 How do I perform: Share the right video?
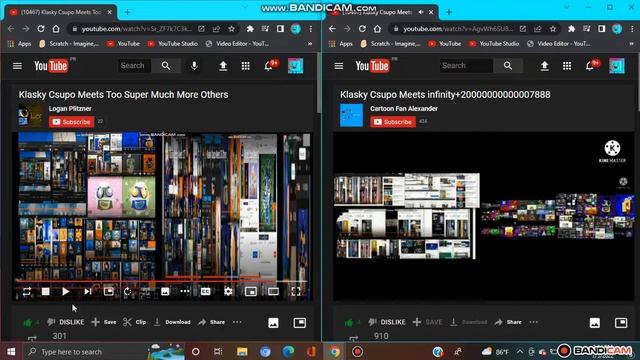pos(508,322)
